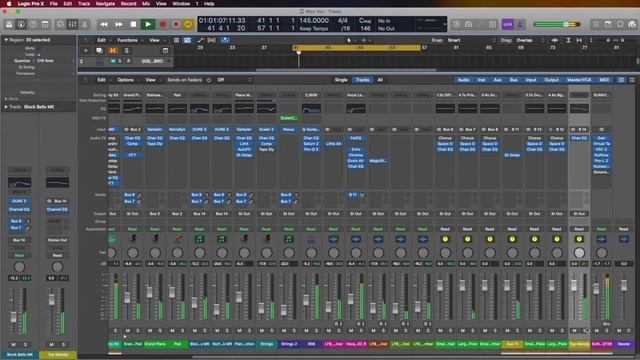Open tracks area Edit dropdown
Viewport: 640px width, 360px height.
103,40
